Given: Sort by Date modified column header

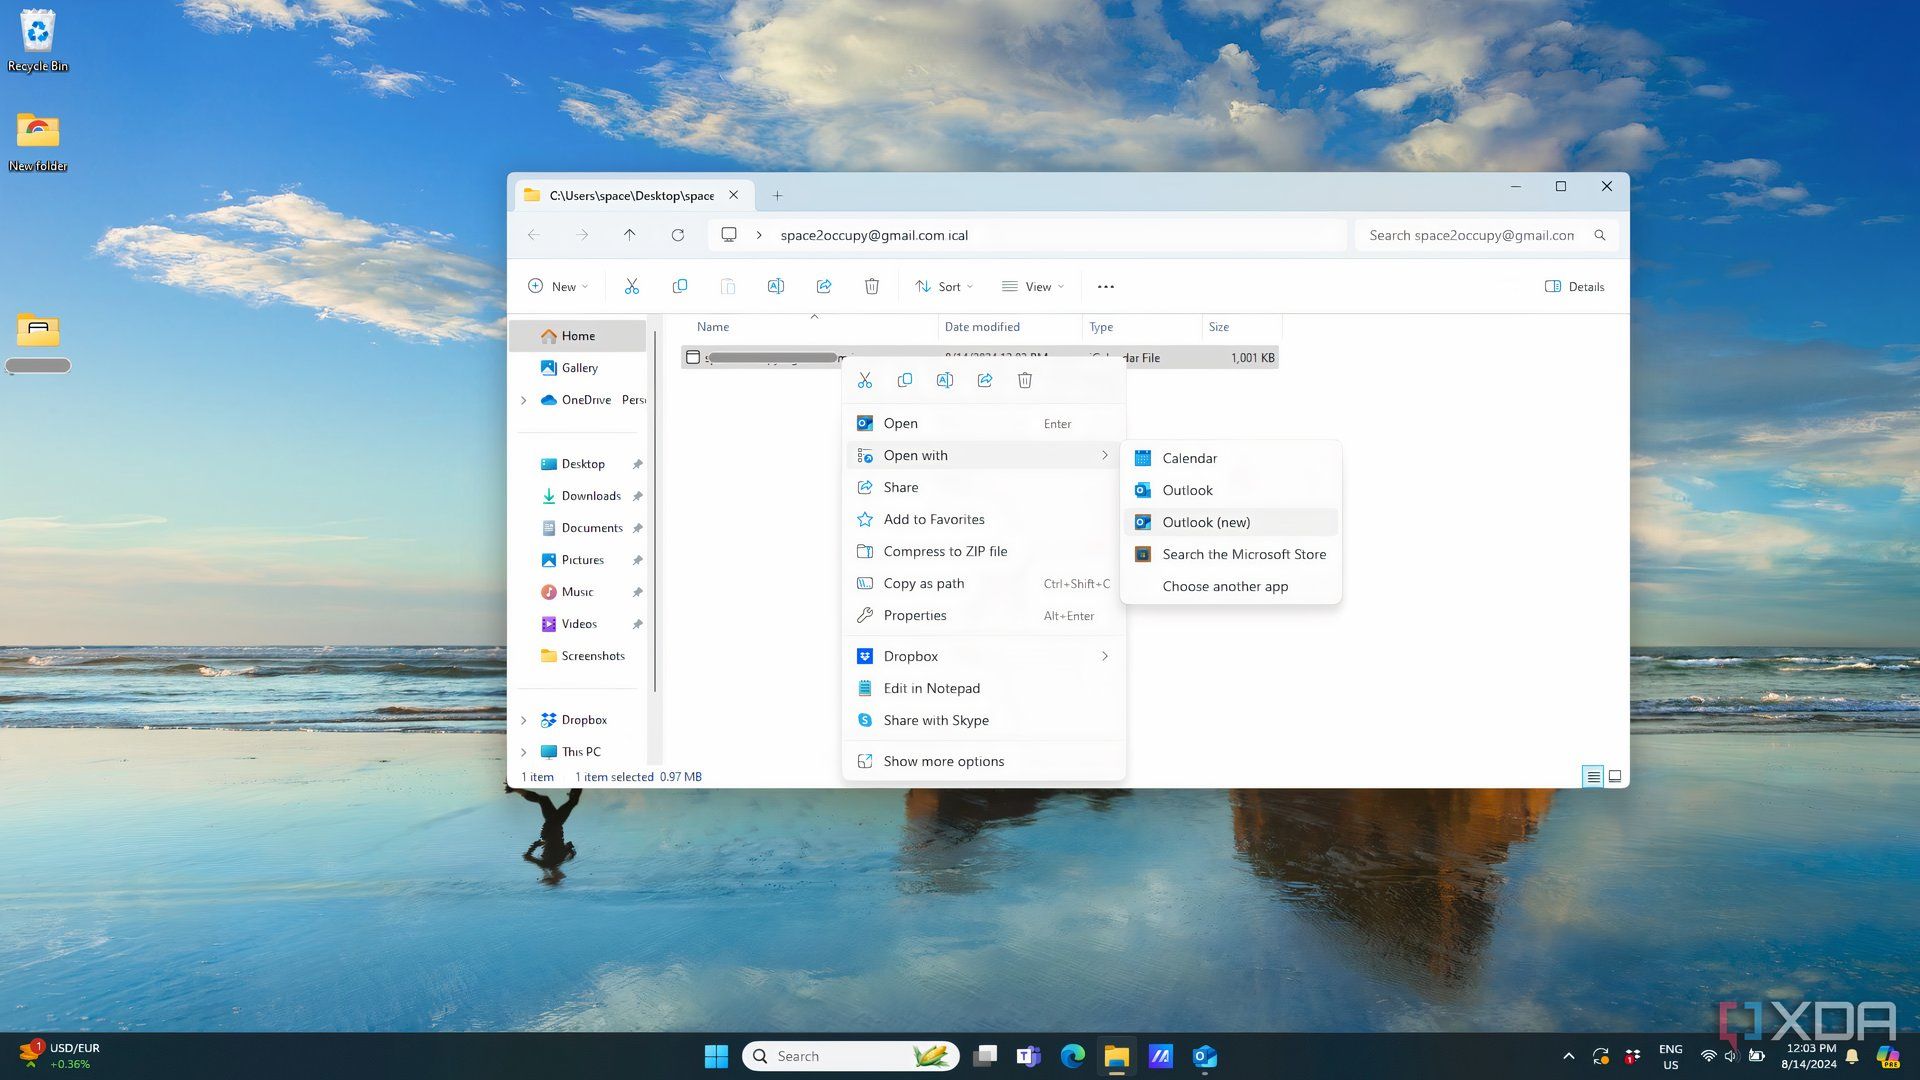Looking at the screenshot, I should [1010, 327].
